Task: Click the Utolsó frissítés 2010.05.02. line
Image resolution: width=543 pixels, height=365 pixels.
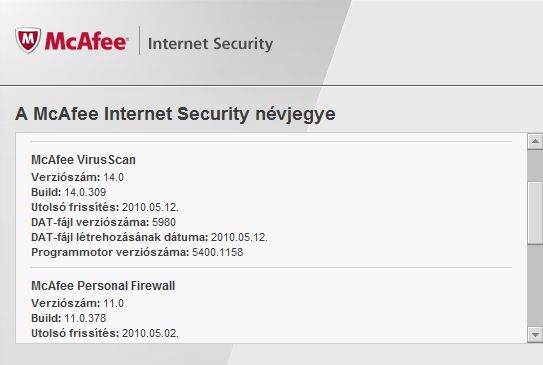Action: coord(105,333)
